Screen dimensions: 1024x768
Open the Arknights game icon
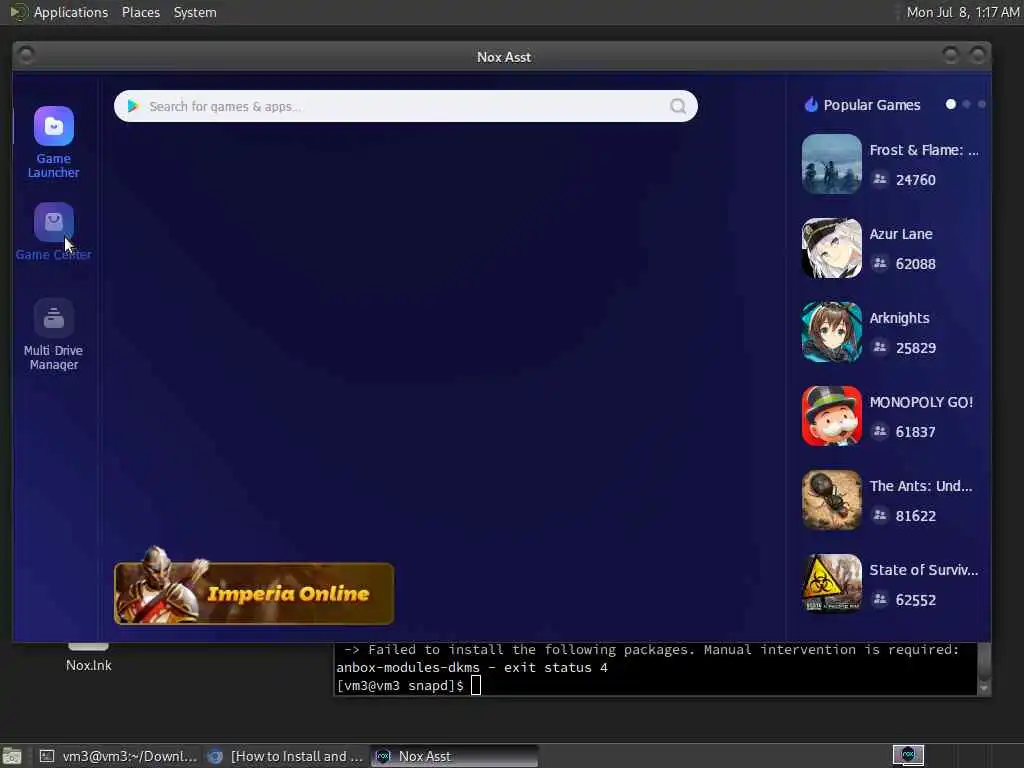click(831, 332)
